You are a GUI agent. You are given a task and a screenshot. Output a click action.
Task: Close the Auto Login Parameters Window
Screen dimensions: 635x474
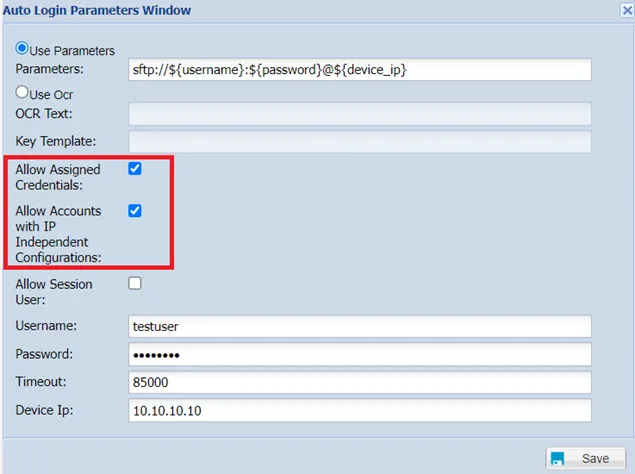click(x=627, y=10)
